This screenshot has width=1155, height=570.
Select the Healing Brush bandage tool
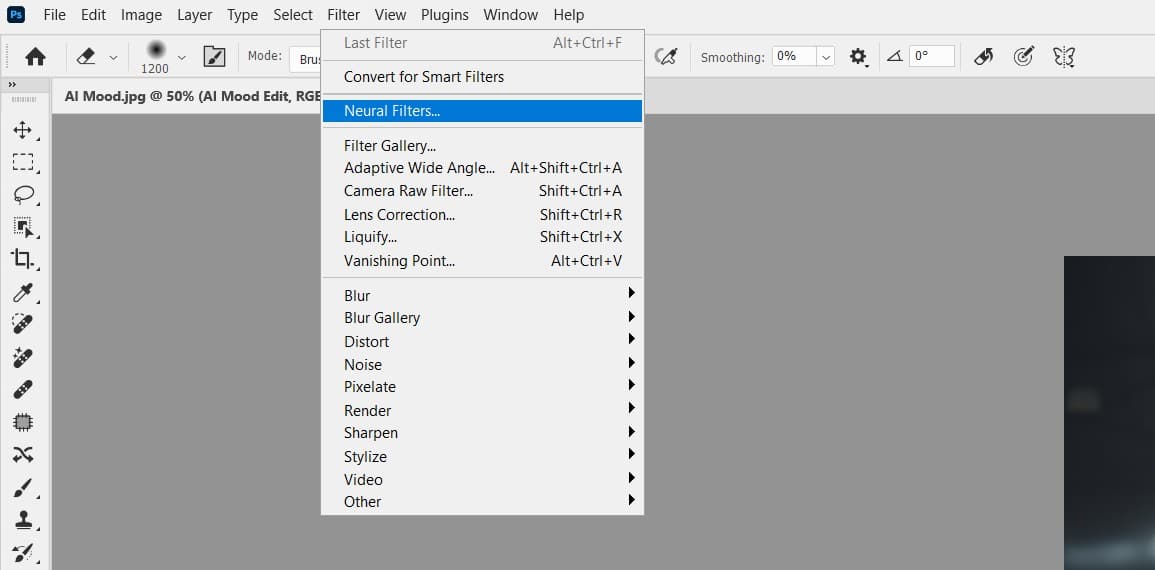[23, 389]
